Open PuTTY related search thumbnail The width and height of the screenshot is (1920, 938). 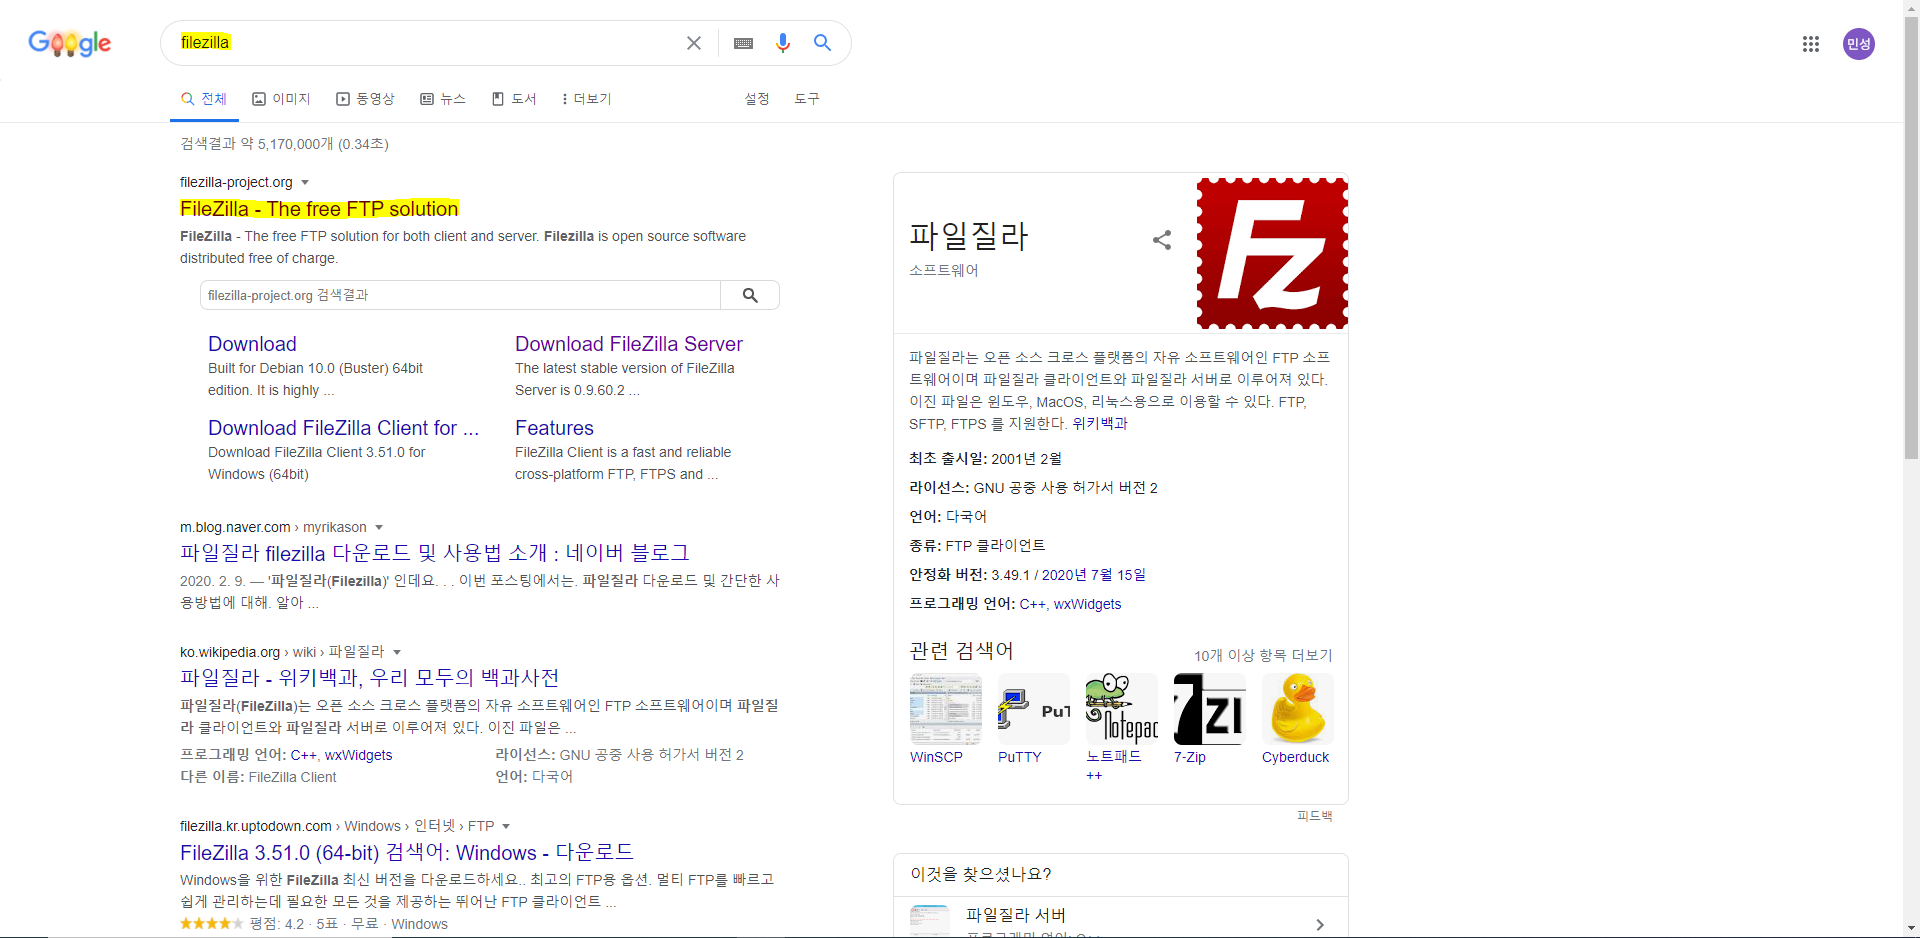1034,709
